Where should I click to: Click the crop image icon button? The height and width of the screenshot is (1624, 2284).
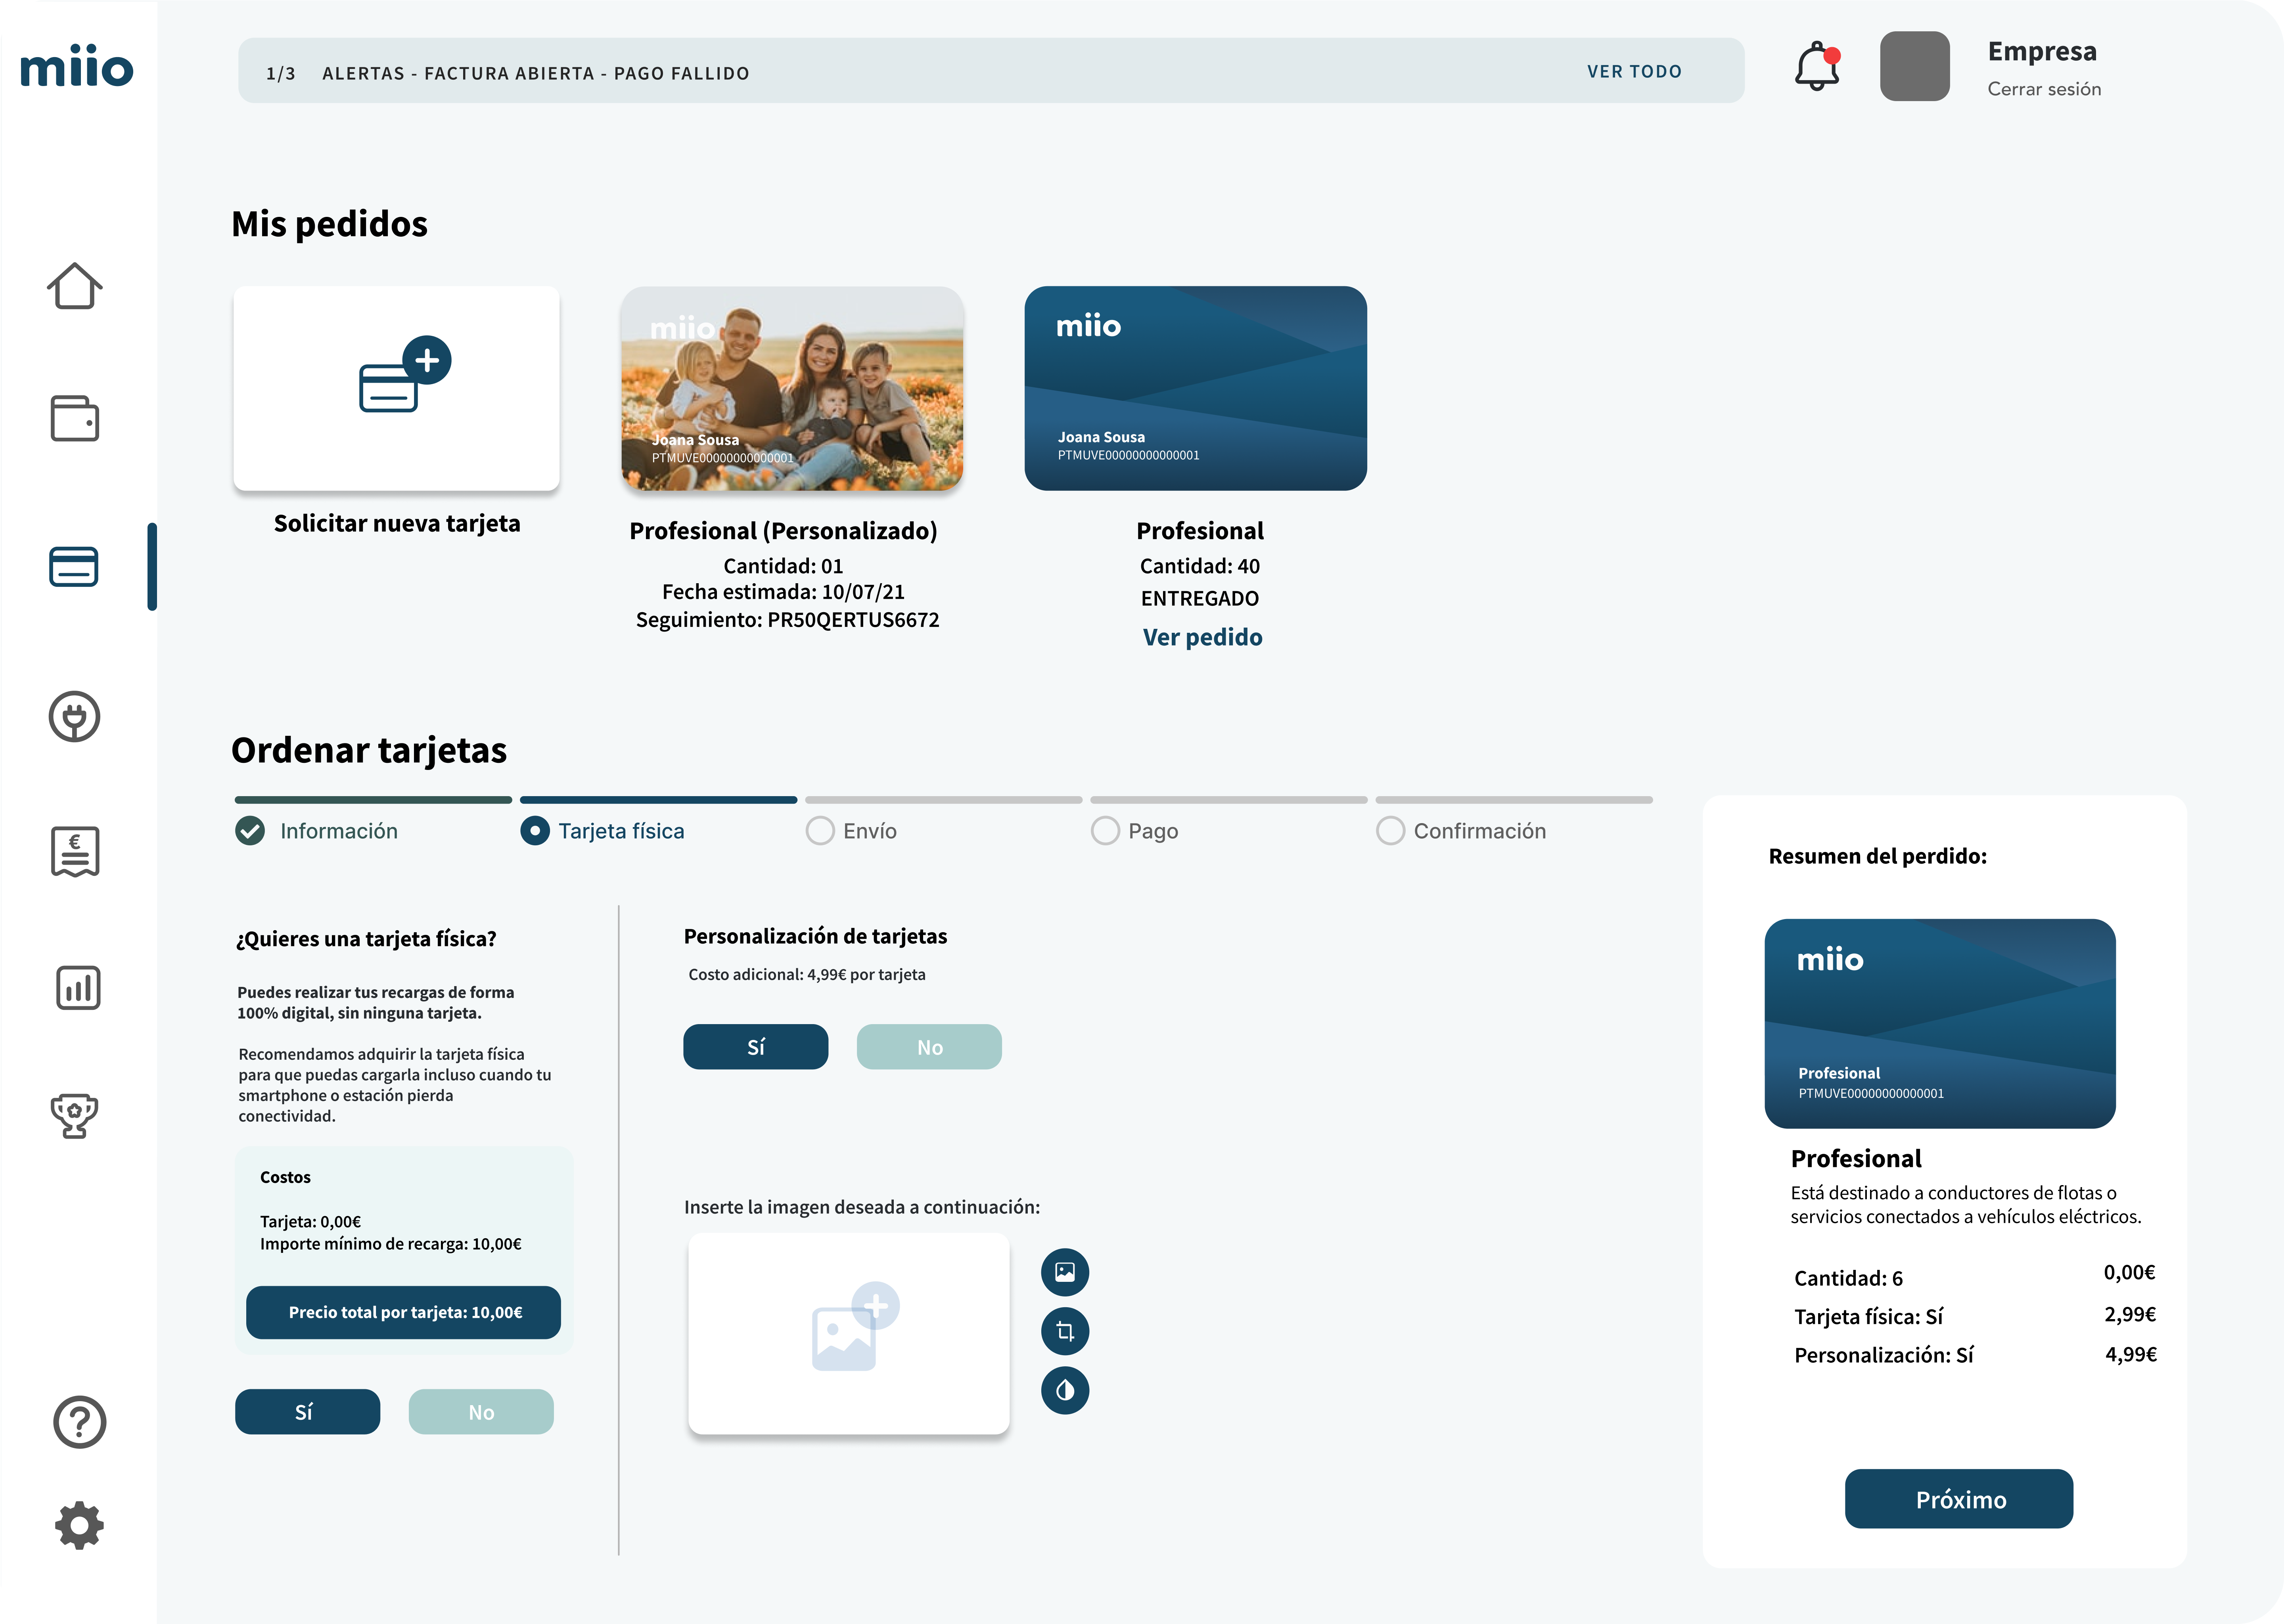click(x=1065, y=1331)
